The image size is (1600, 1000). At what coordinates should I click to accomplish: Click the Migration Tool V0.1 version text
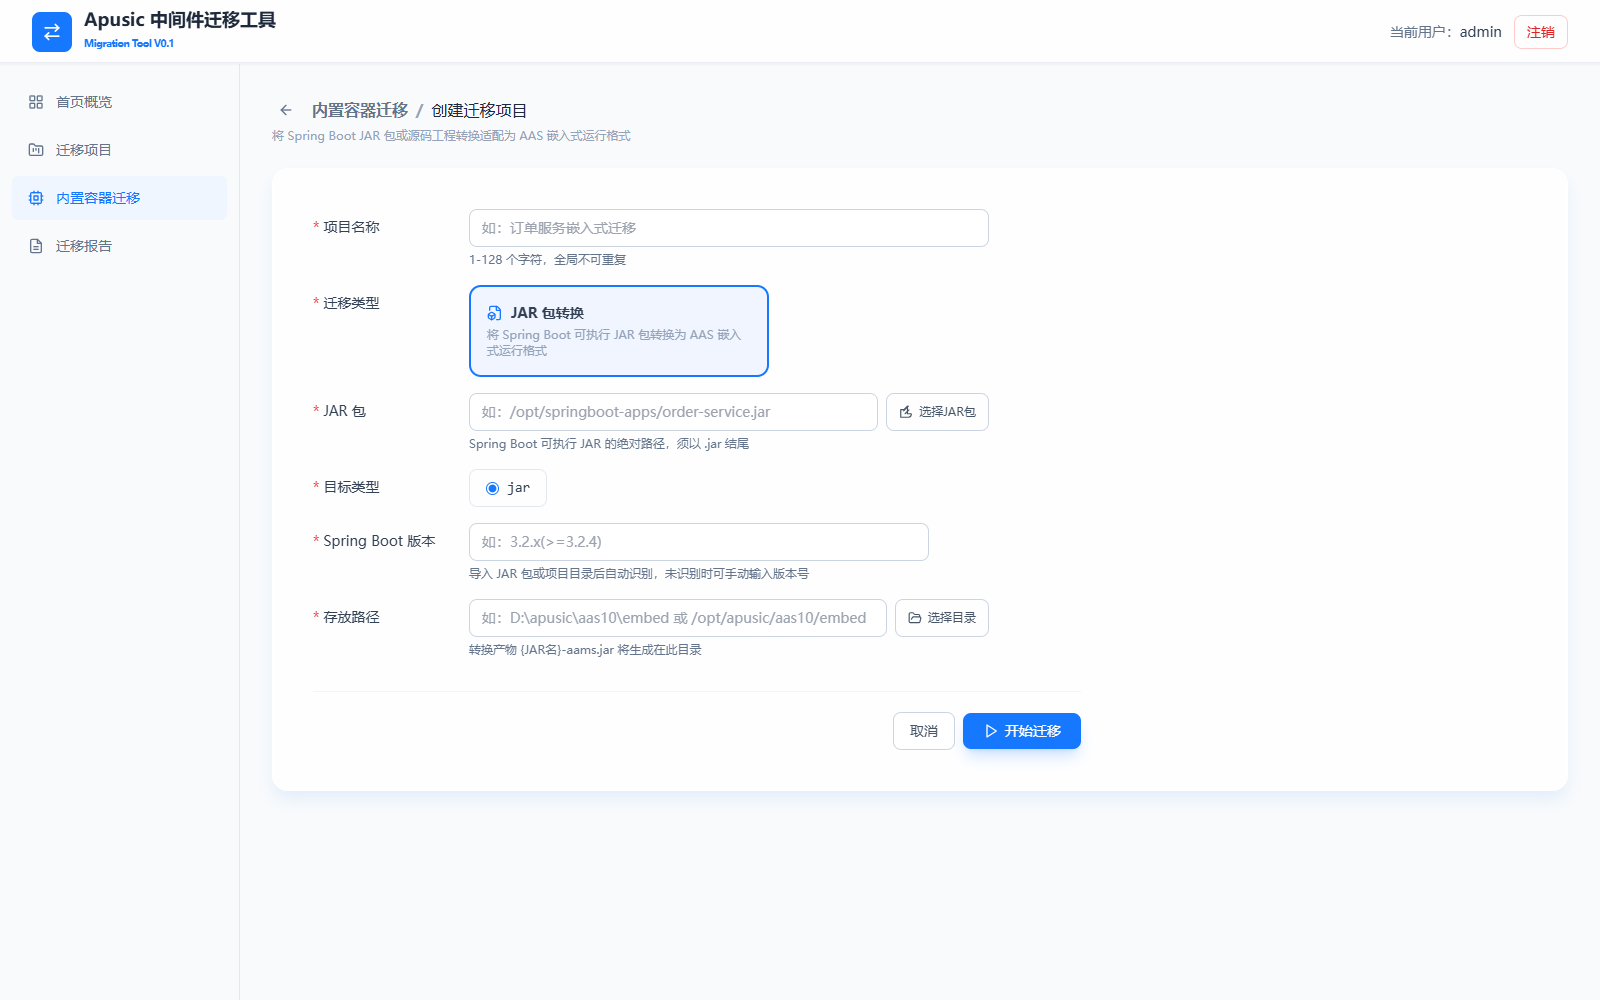[x=129, y=44]
